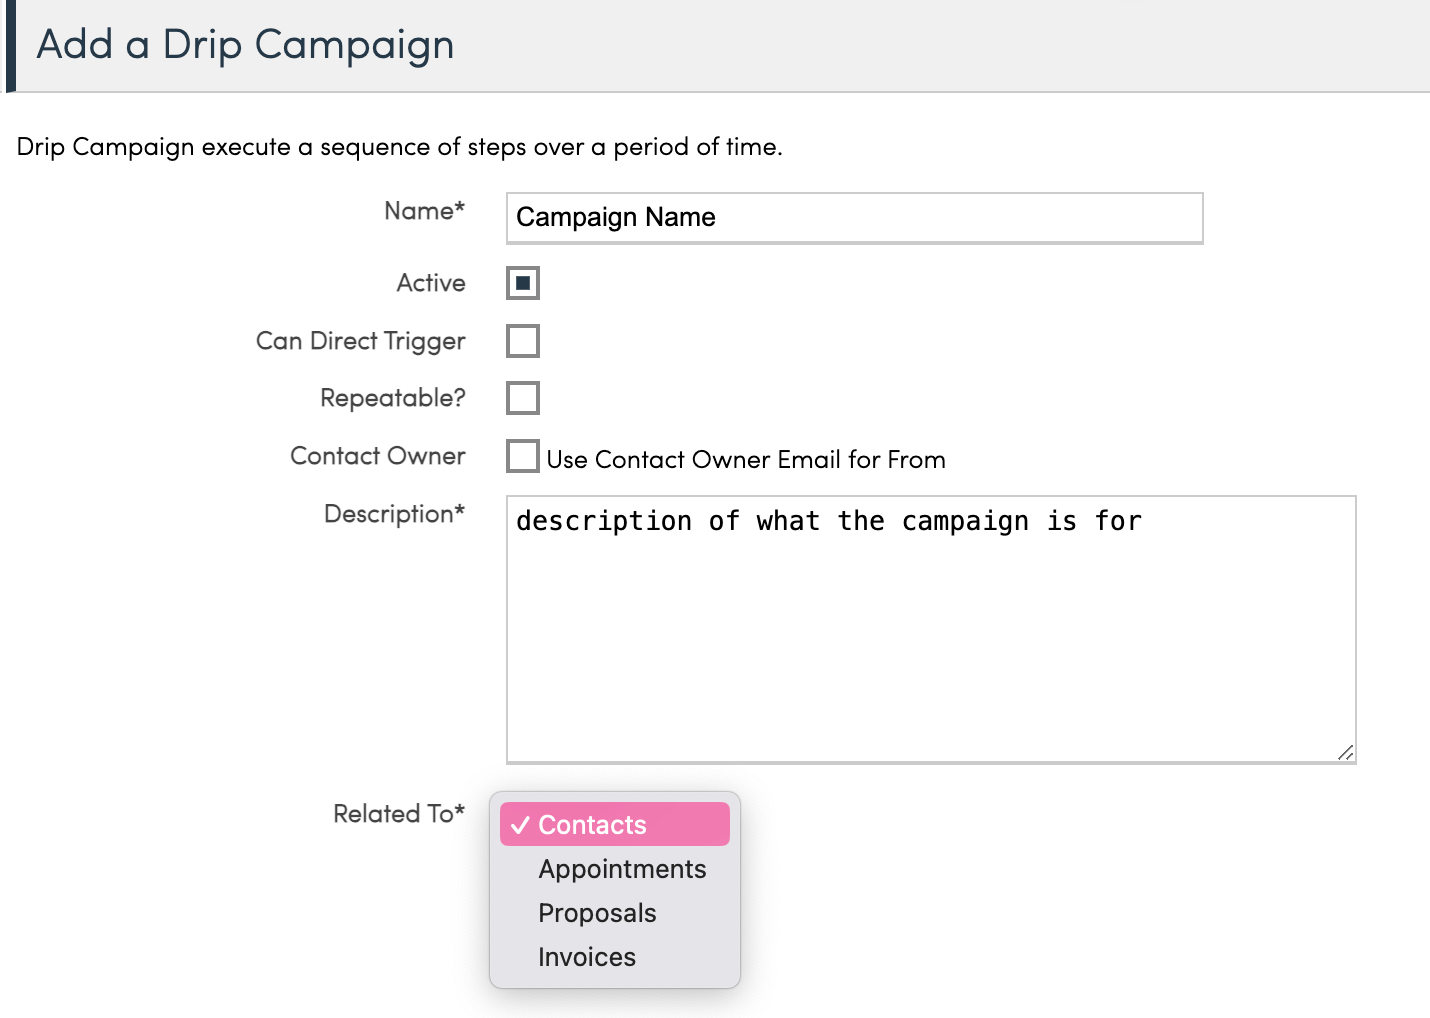The height and width of the screenshot is (1018, 1430).
Task: Click the Description box resize handle
Action: [1345, 752]
